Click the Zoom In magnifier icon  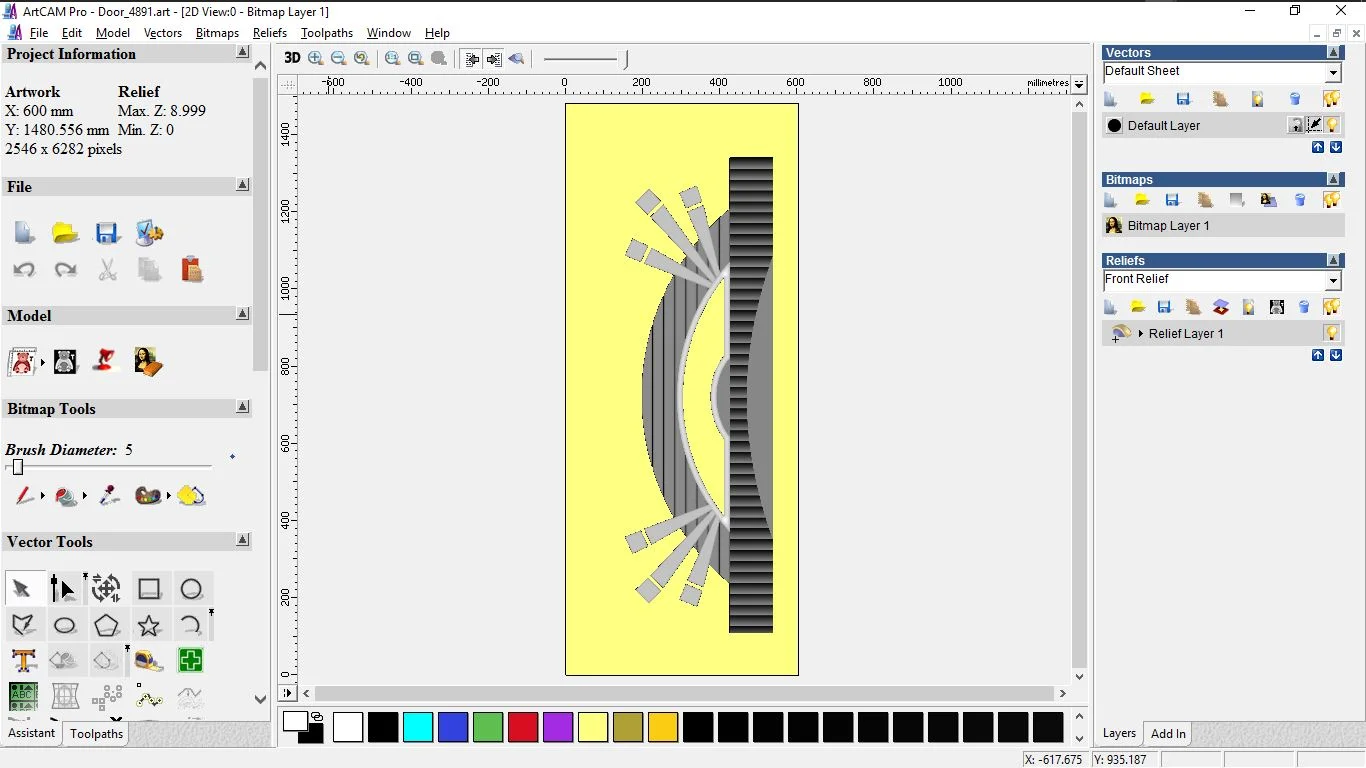[316, 59]
